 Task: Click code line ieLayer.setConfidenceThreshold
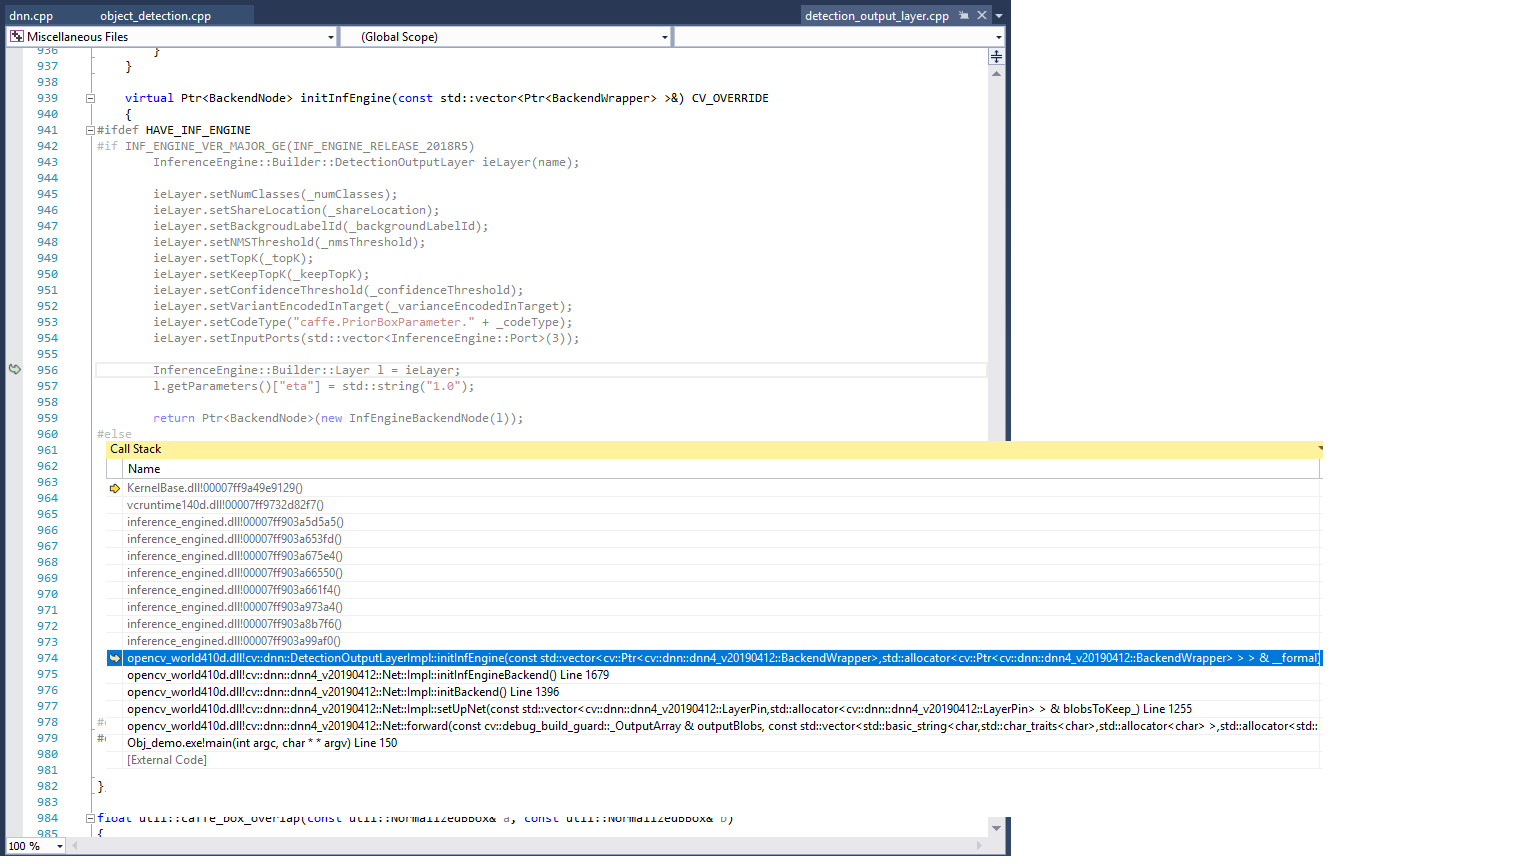[x=338, y=290]
